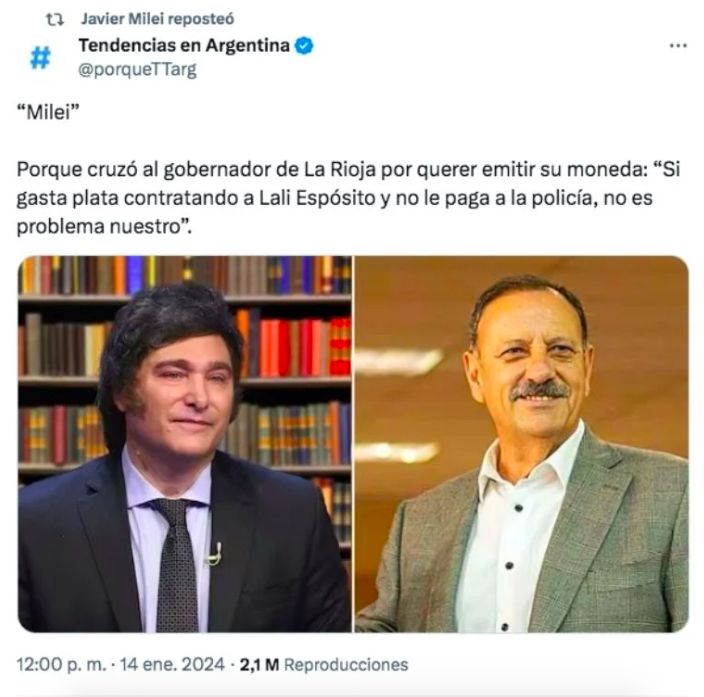
Task: Open Tendencias en Argentina profile name
Action: pyautogui.click(x=185, y=46)
